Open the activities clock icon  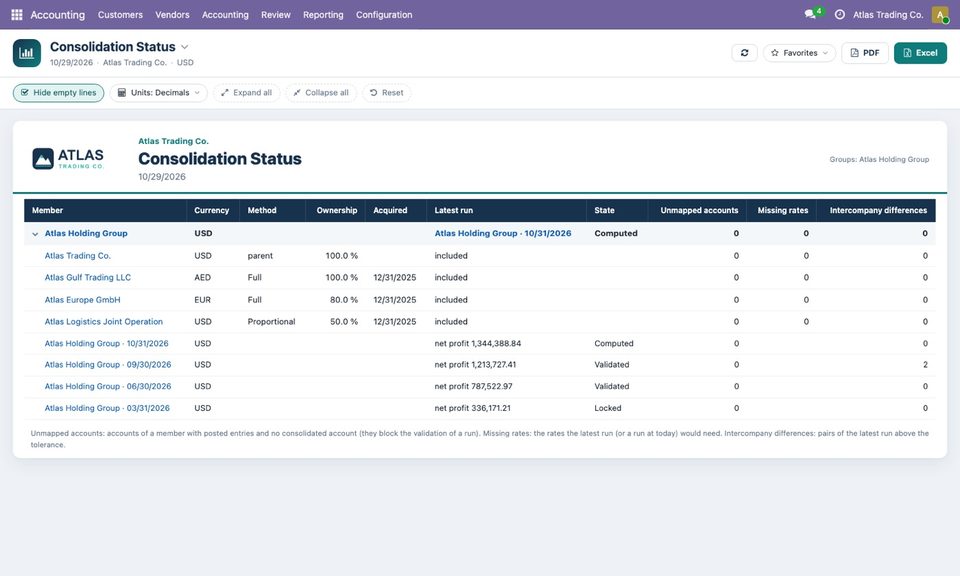839,15
